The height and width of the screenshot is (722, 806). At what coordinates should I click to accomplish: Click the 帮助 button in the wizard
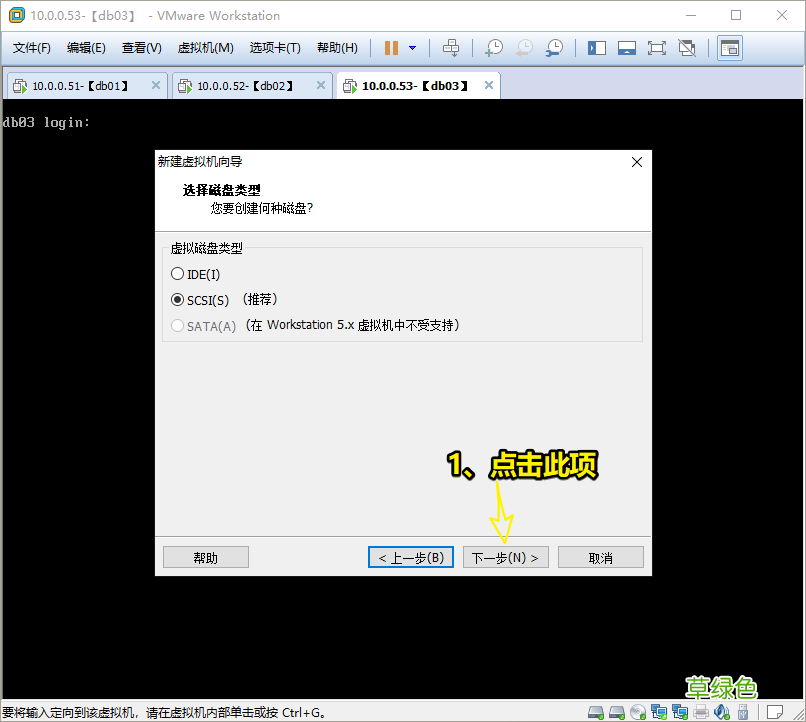click(206, 558)
